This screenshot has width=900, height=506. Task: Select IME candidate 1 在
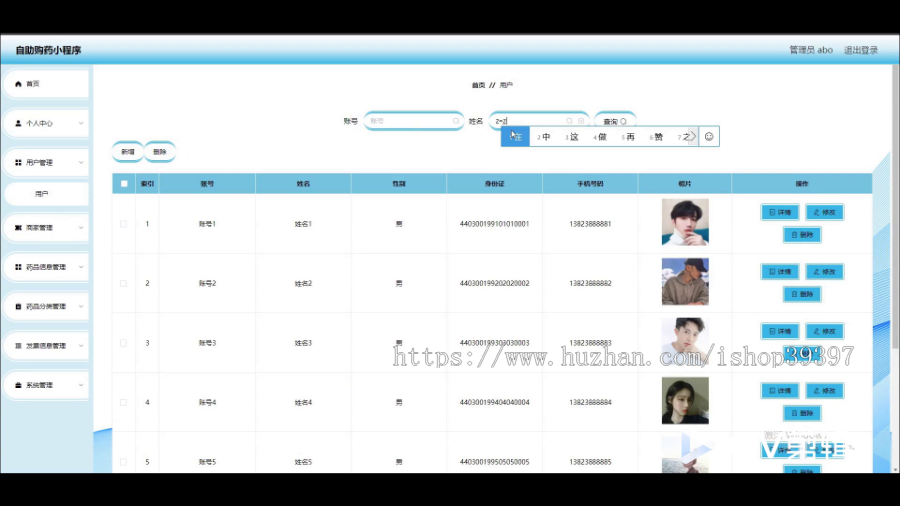tap(515, 137)
